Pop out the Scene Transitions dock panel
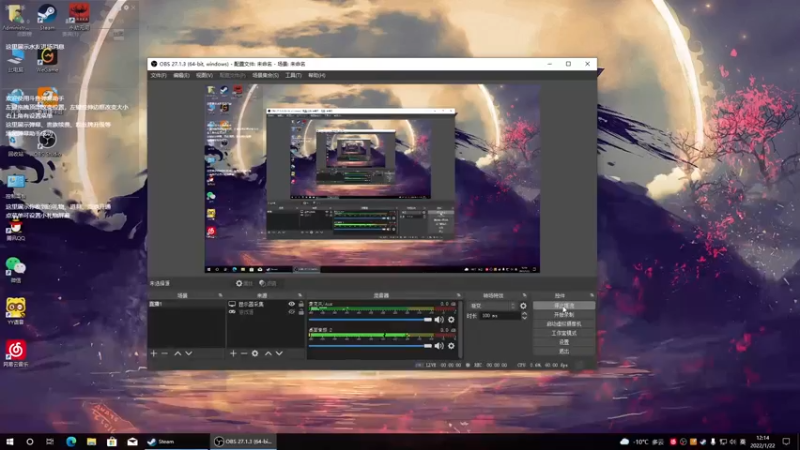This screenshot has width=800, height=450. pos(524,295)
